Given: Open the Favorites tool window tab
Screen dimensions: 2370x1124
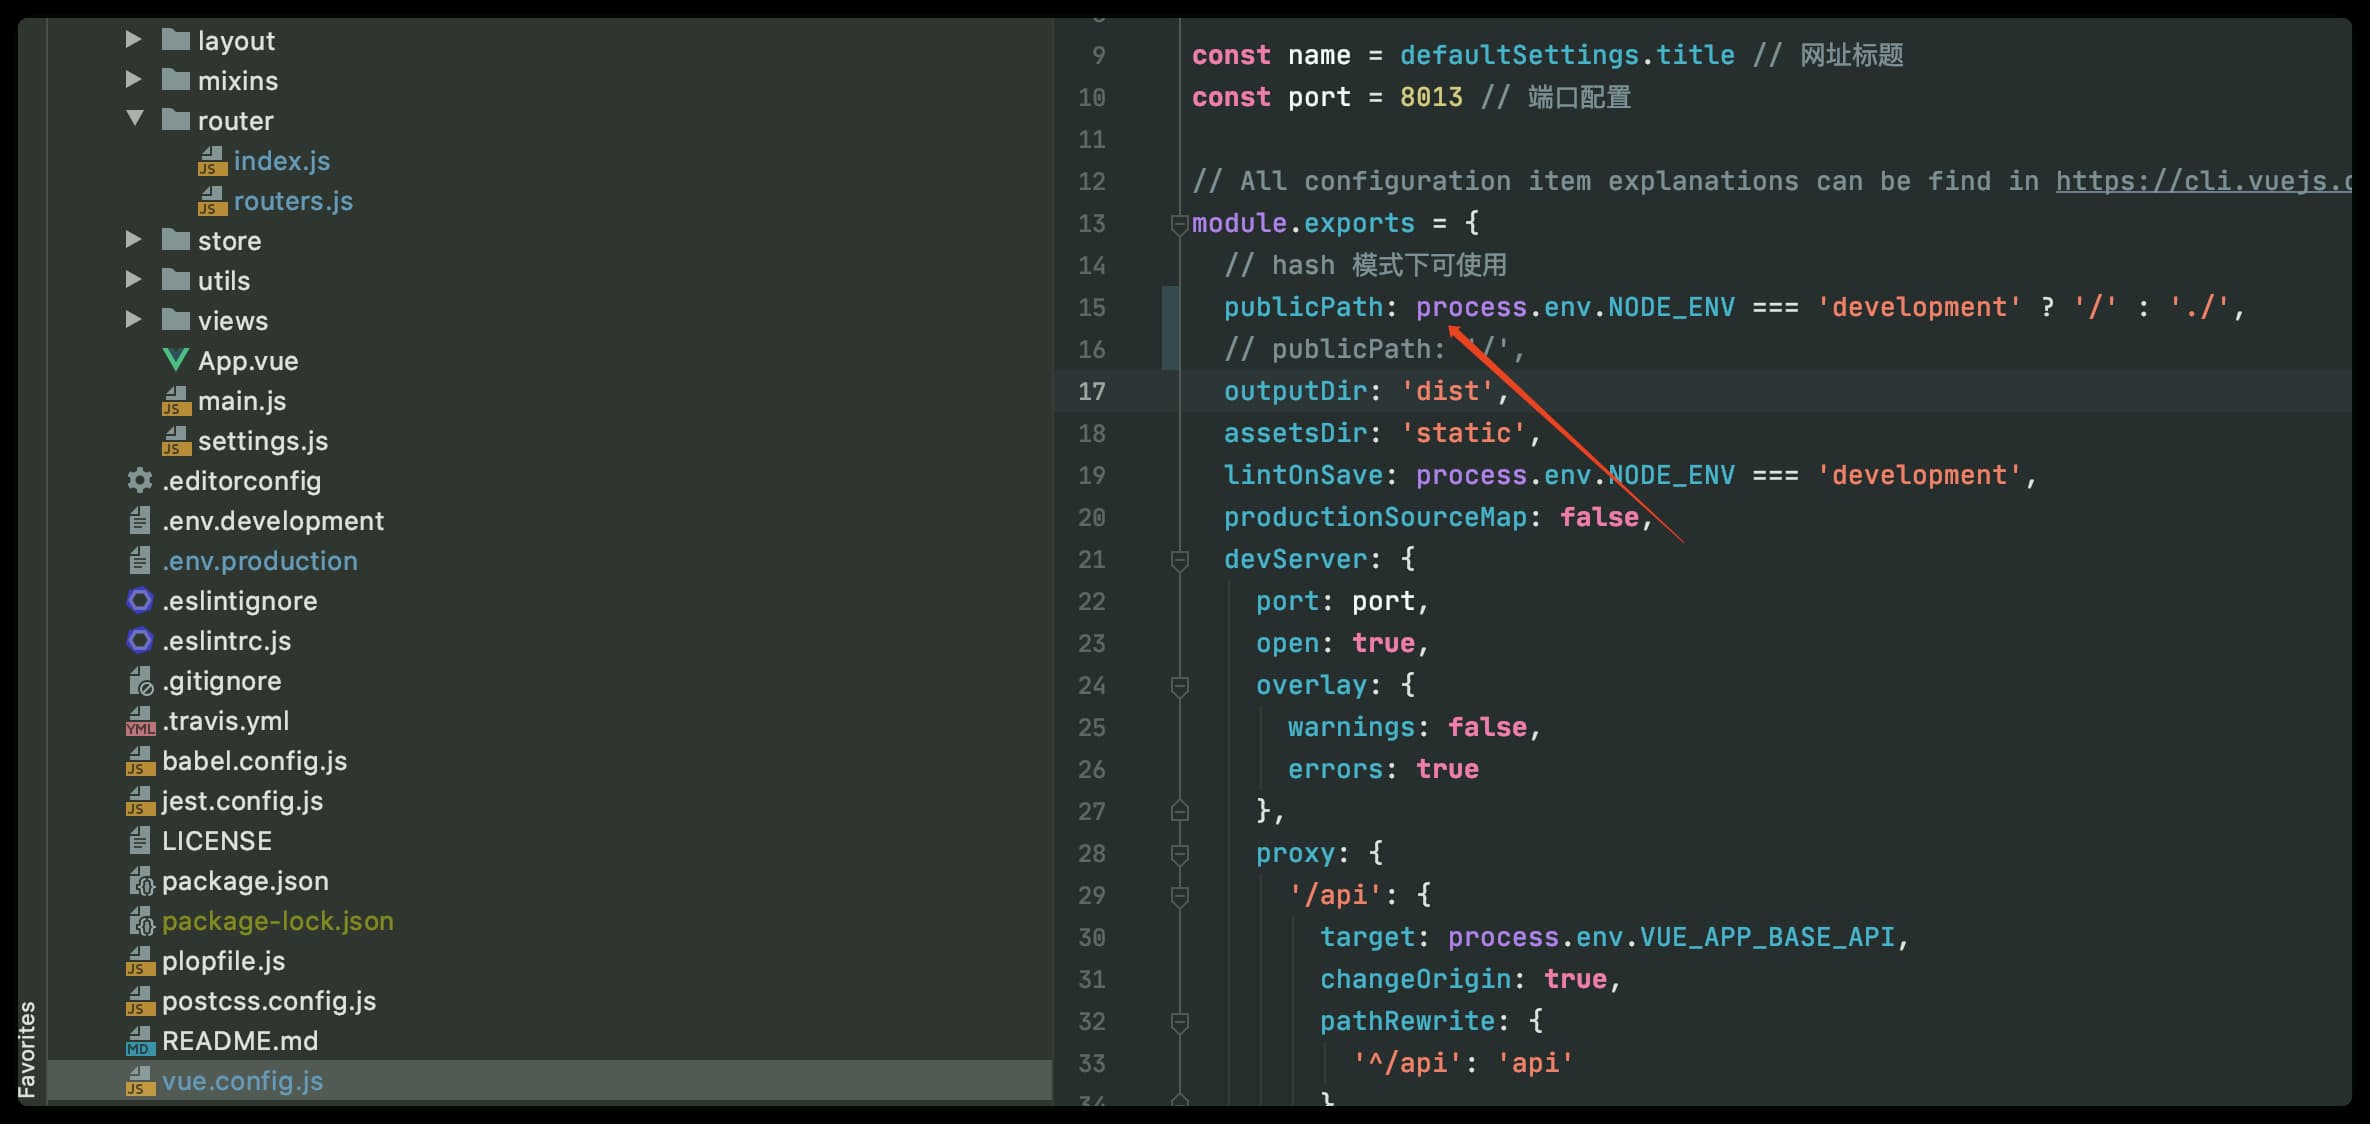Looking at the screenshot, I should click(27, 1048).
